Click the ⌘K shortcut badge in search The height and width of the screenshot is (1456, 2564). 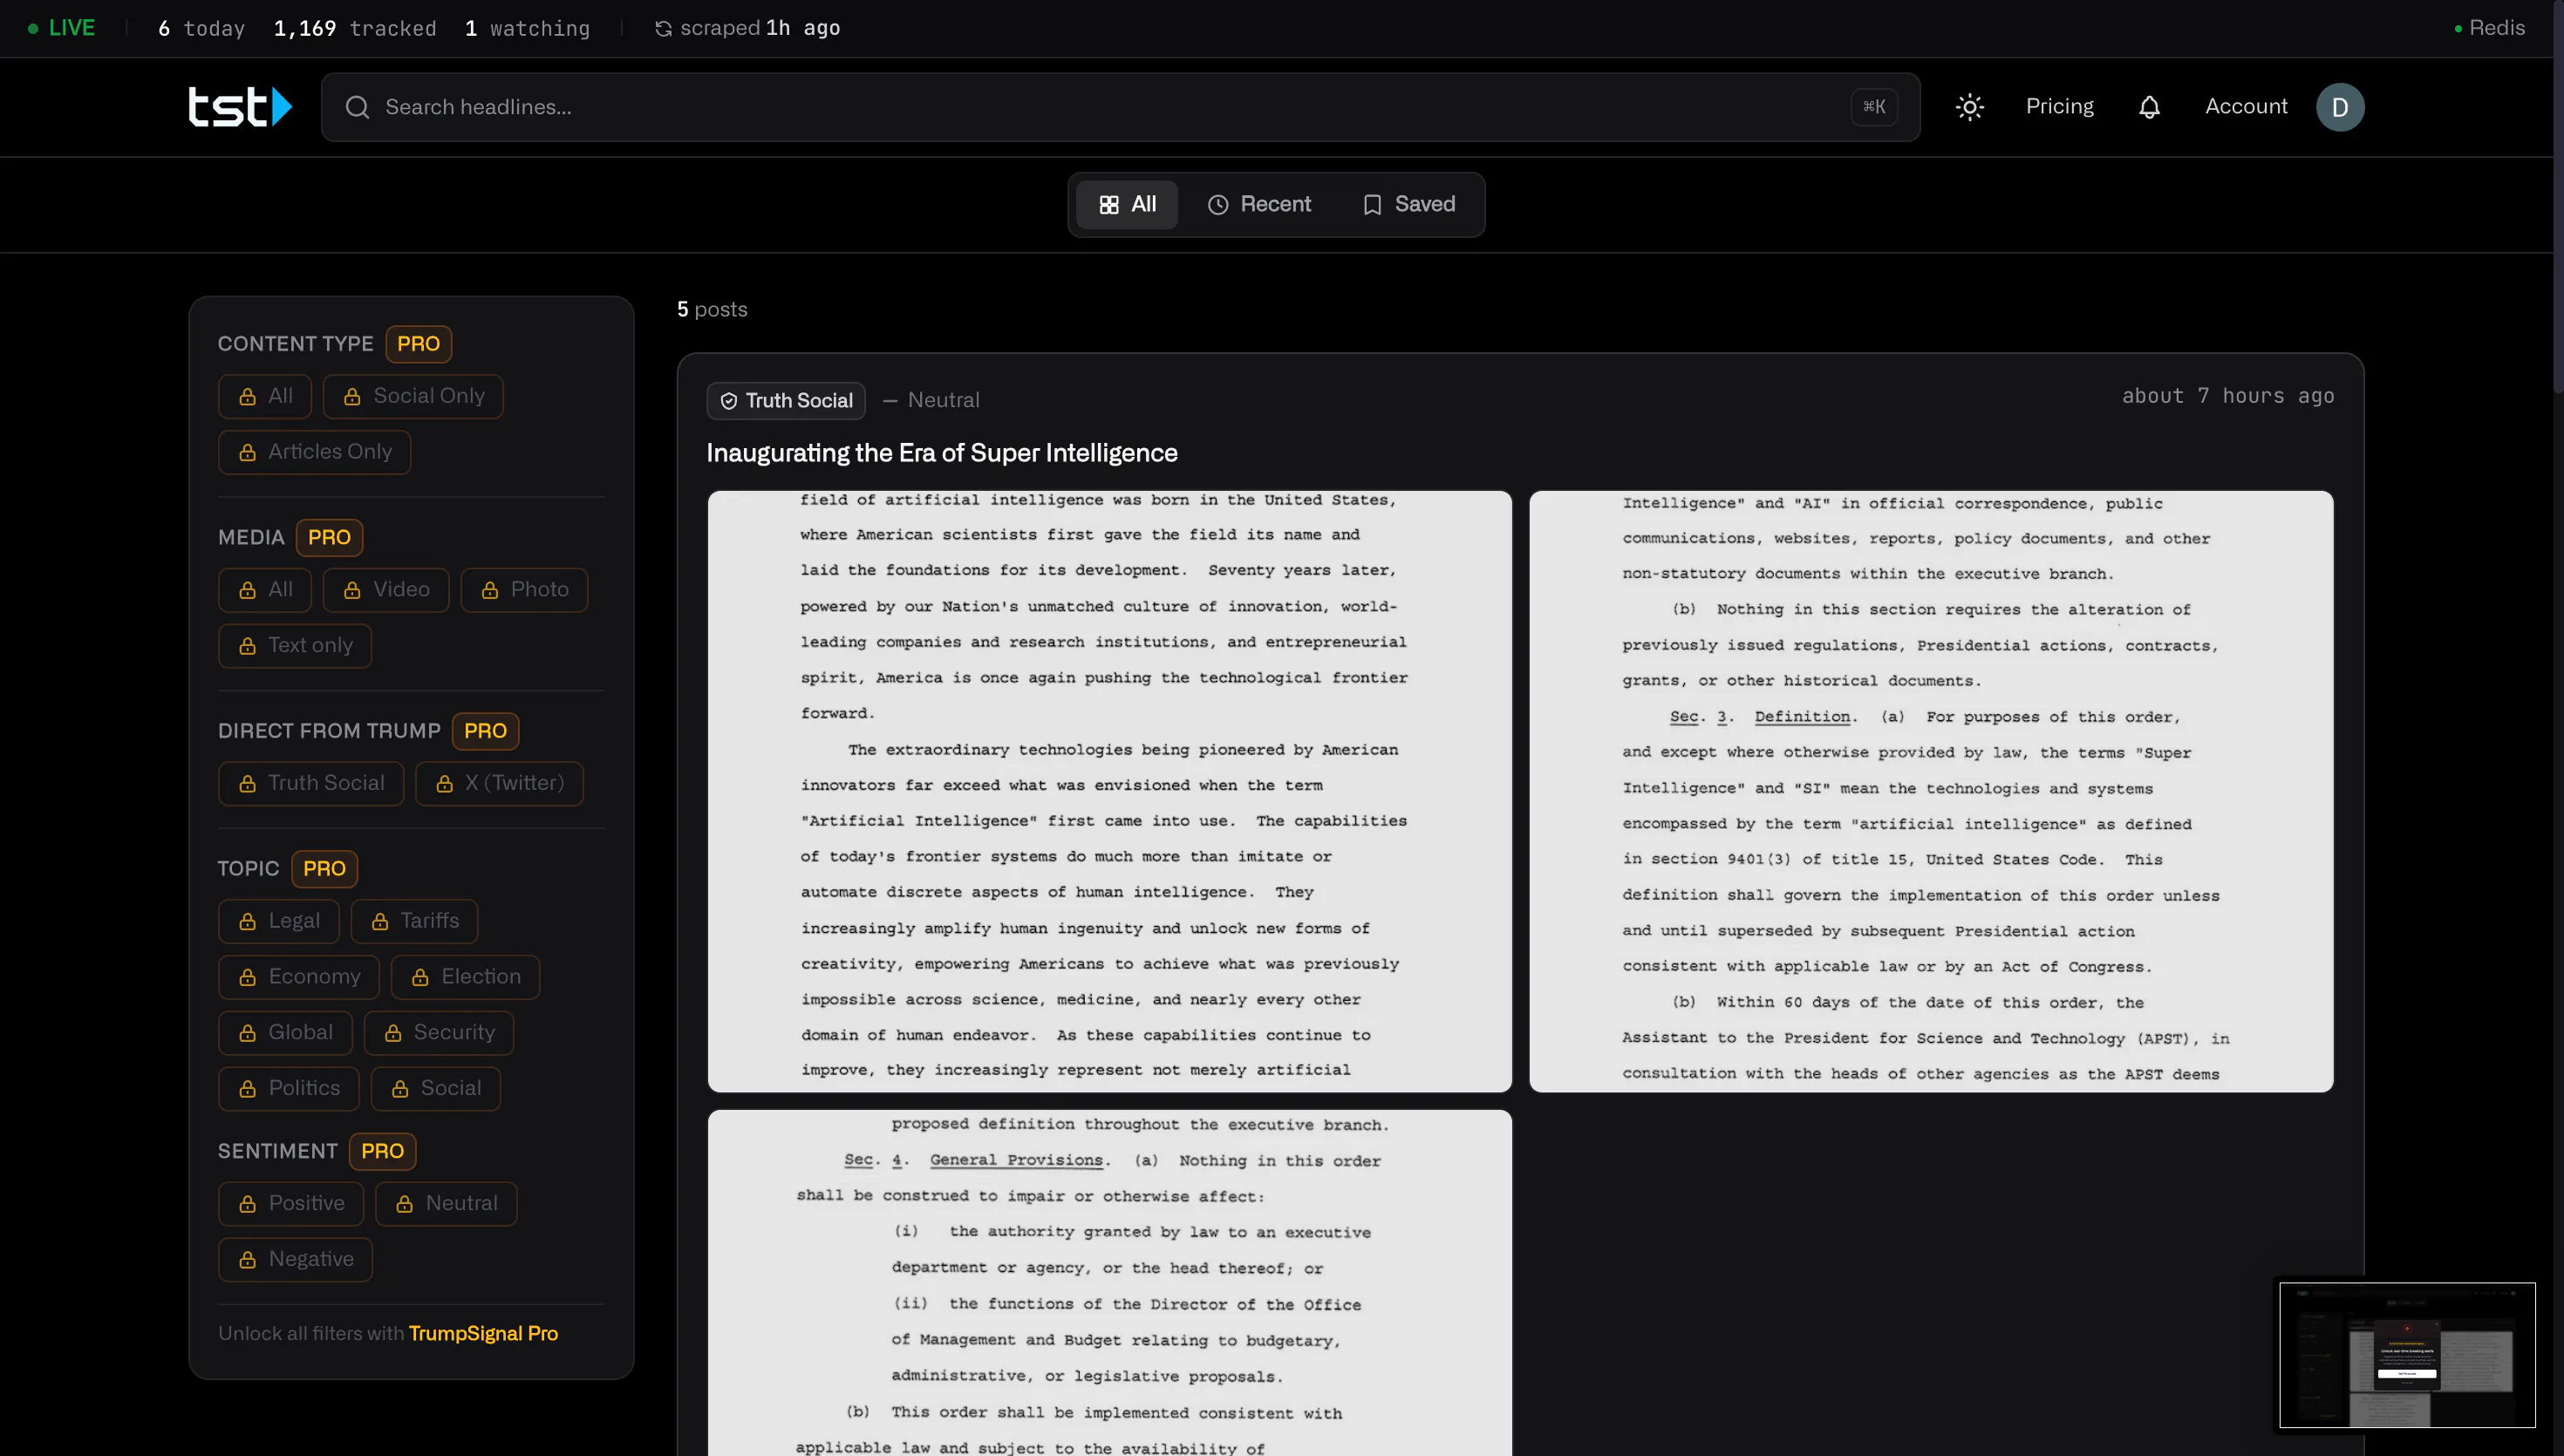click(x=1873, y=107)
